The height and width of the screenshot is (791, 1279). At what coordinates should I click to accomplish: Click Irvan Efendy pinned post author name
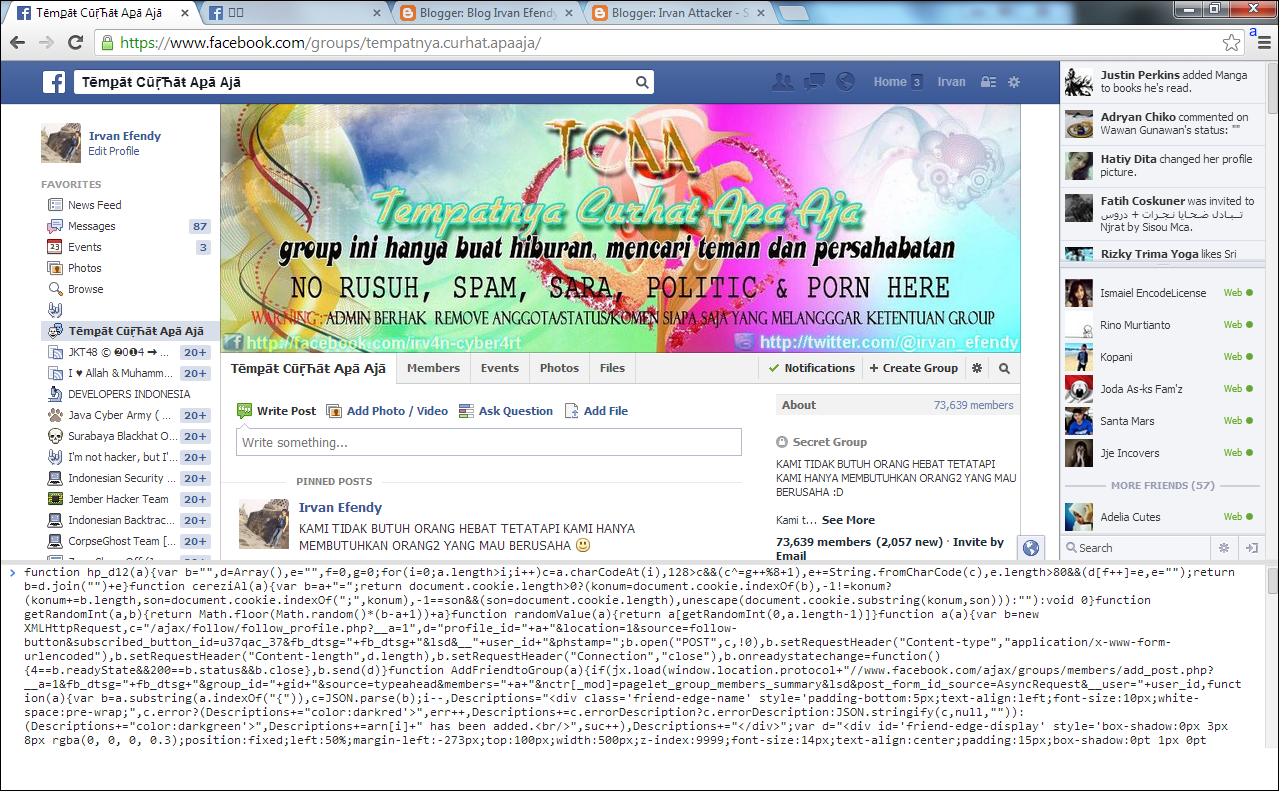(x=340, y=508)
